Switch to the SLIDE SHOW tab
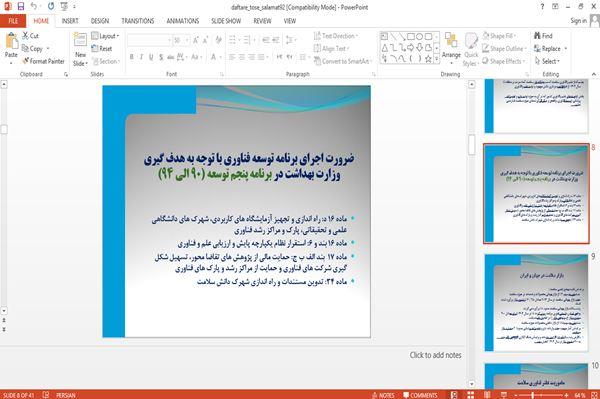This screenshot has width=600, height=399. pos(226,21)
